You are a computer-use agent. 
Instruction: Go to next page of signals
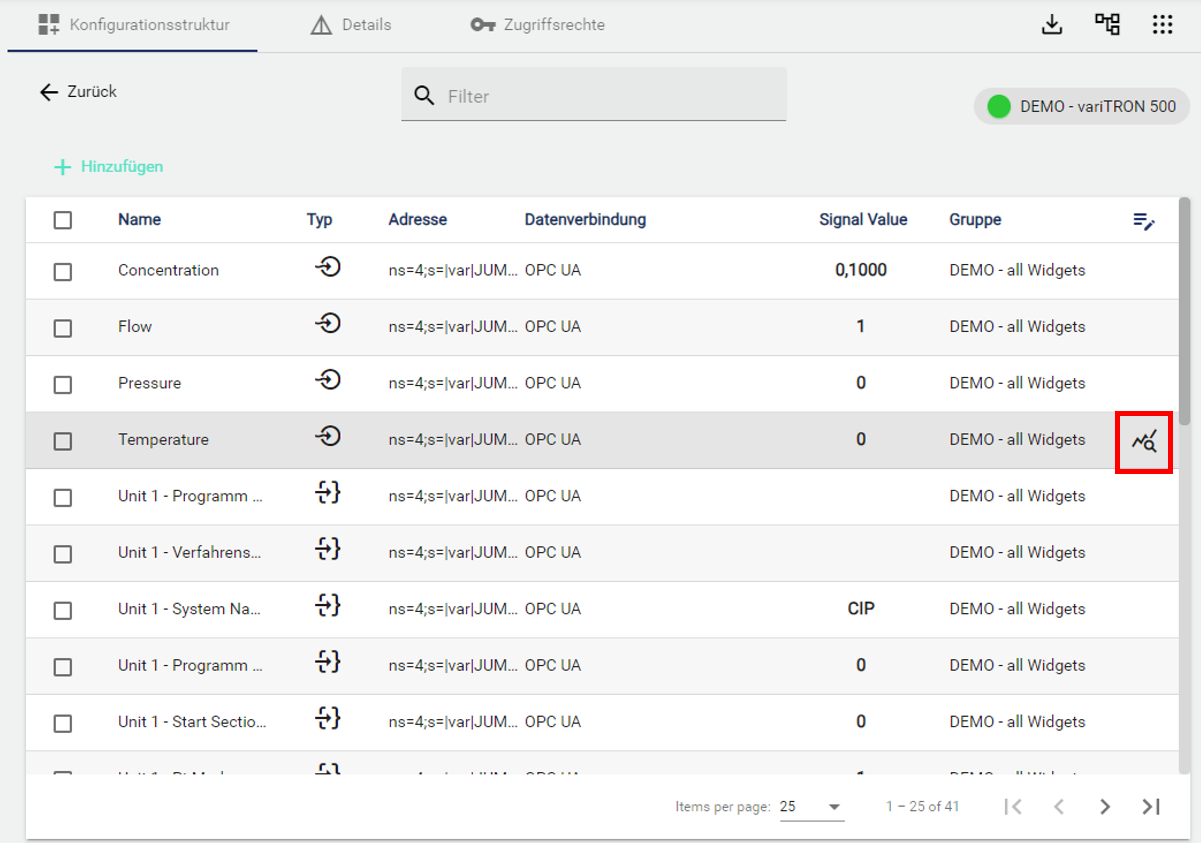click(1105, 807)
